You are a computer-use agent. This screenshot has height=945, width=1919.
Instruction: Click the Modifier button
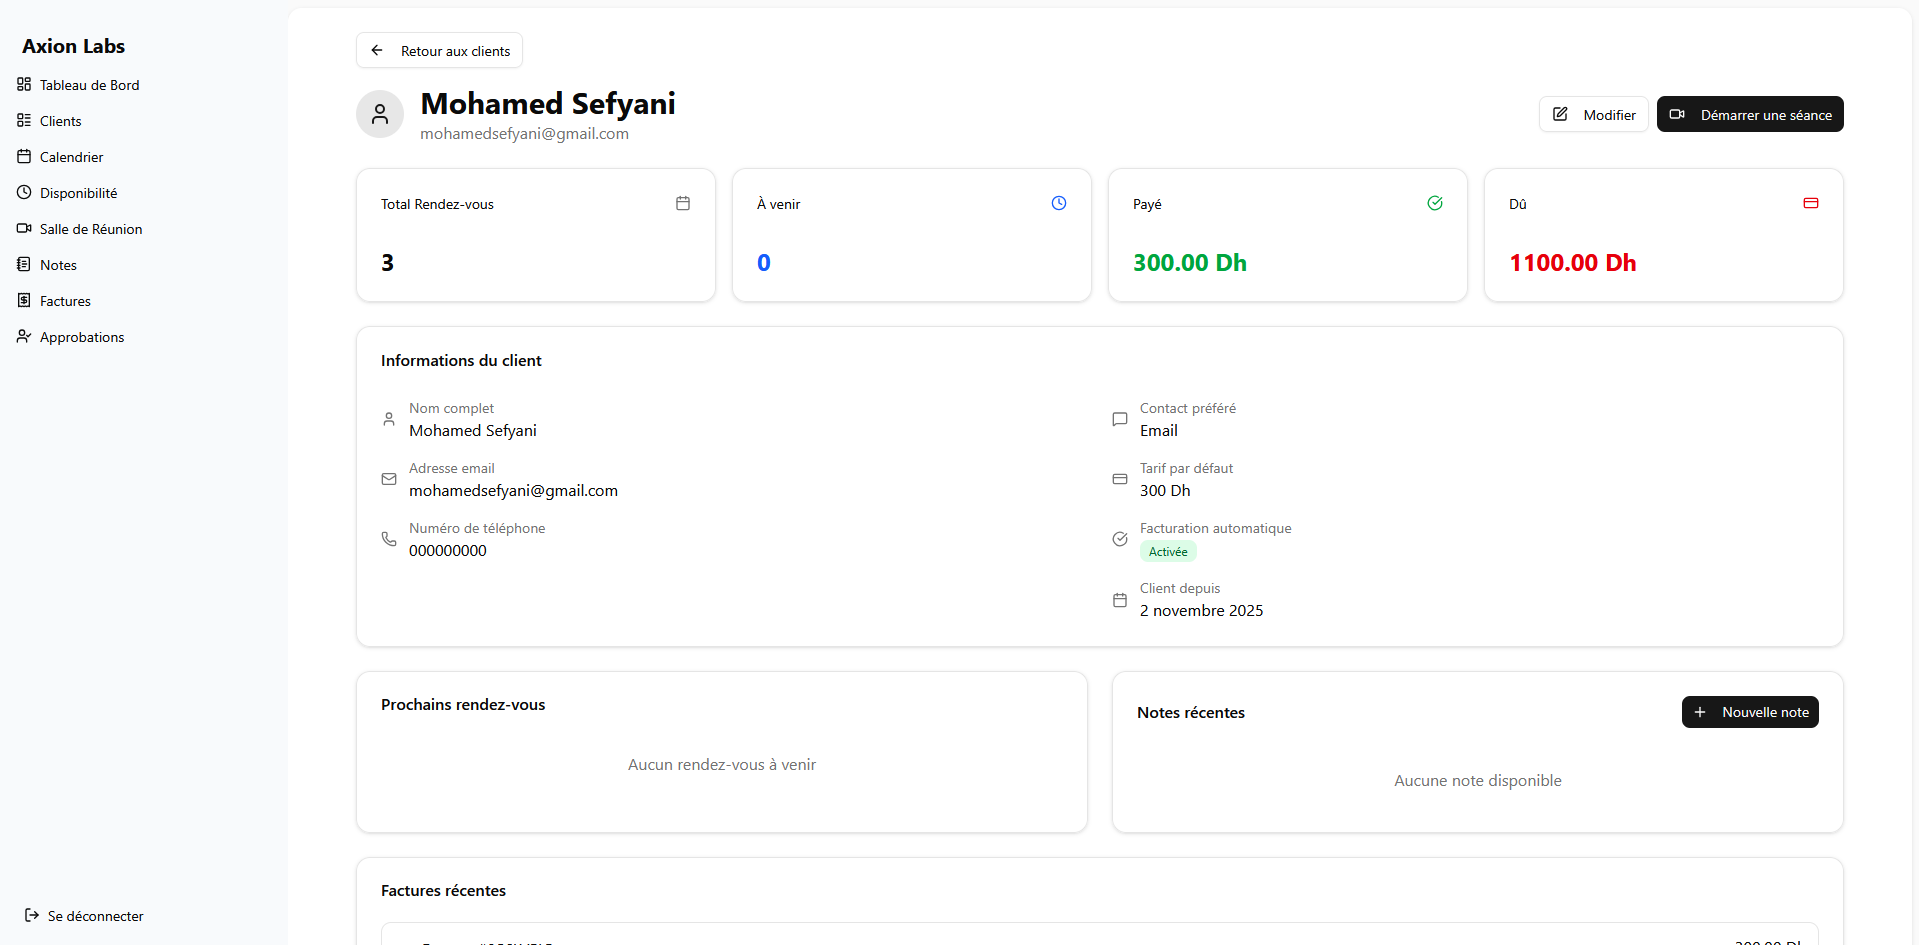tap(1593, 113)
